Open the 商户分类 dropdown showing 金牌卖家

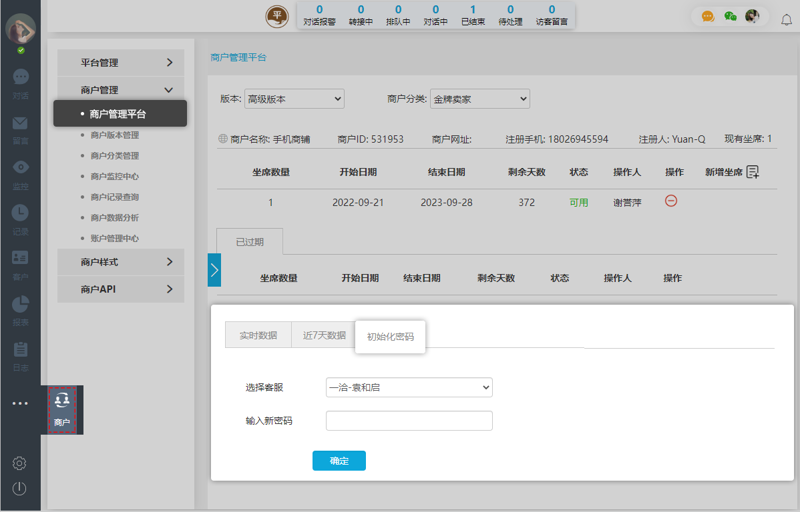(x=480, y=99)
